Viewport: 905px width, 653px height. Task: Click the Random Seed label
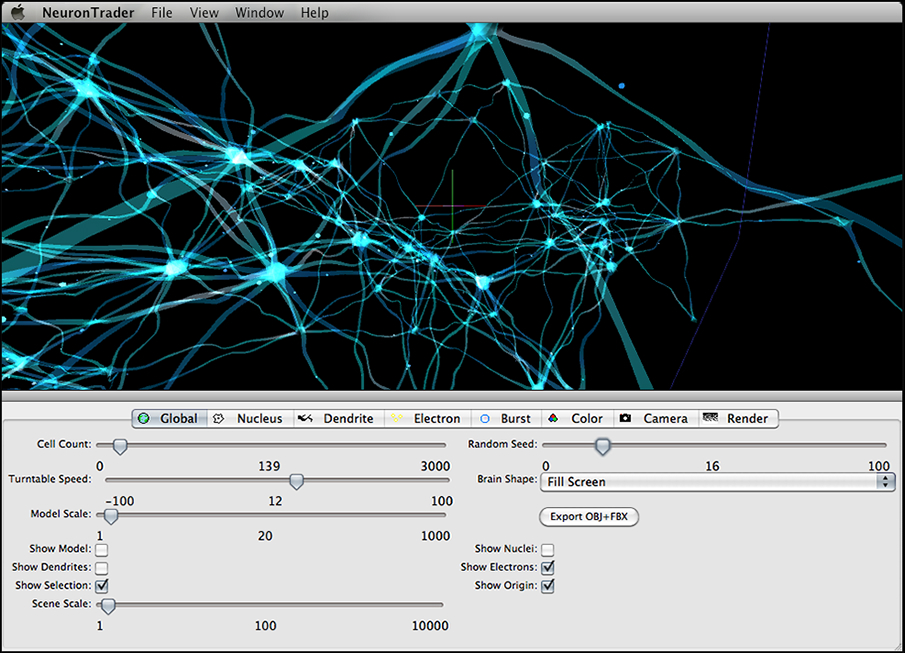(502, 444)
